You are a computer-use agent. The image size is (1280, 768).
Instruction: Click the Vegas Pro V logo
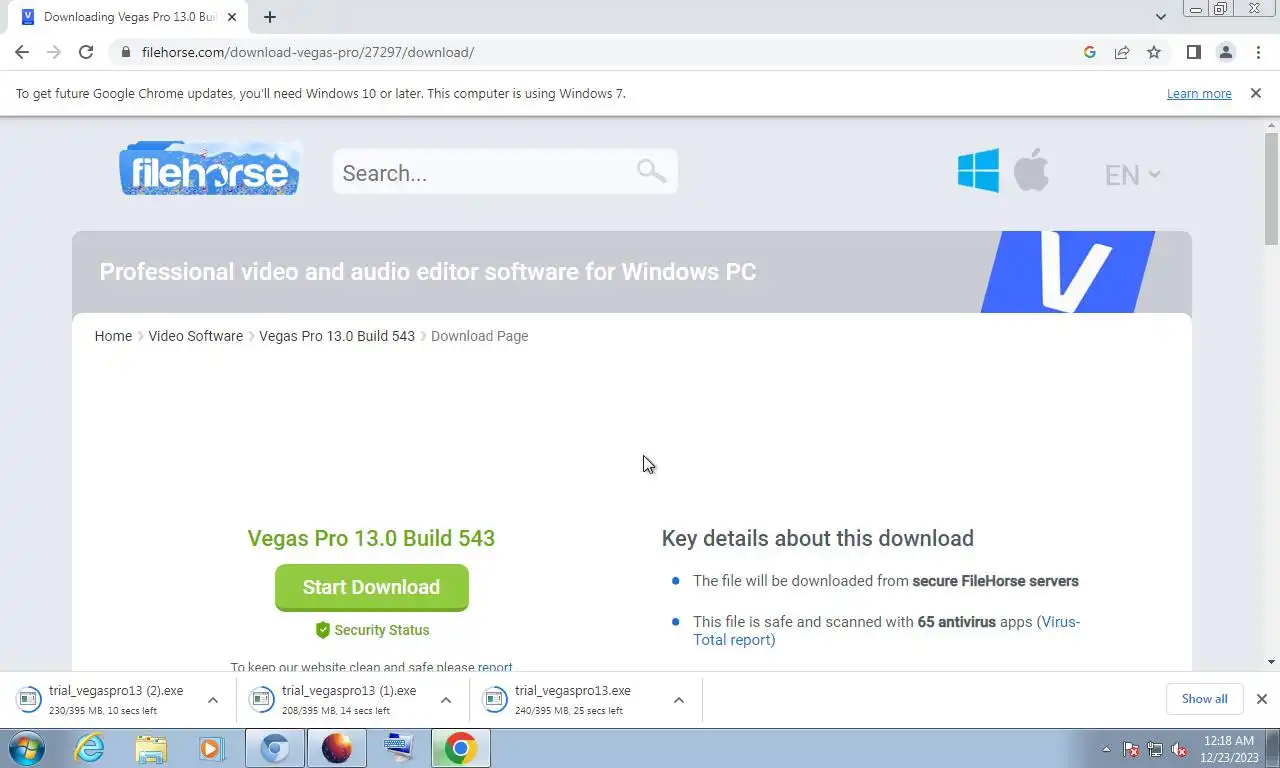pyautogui.click(x=1068, y=271)
